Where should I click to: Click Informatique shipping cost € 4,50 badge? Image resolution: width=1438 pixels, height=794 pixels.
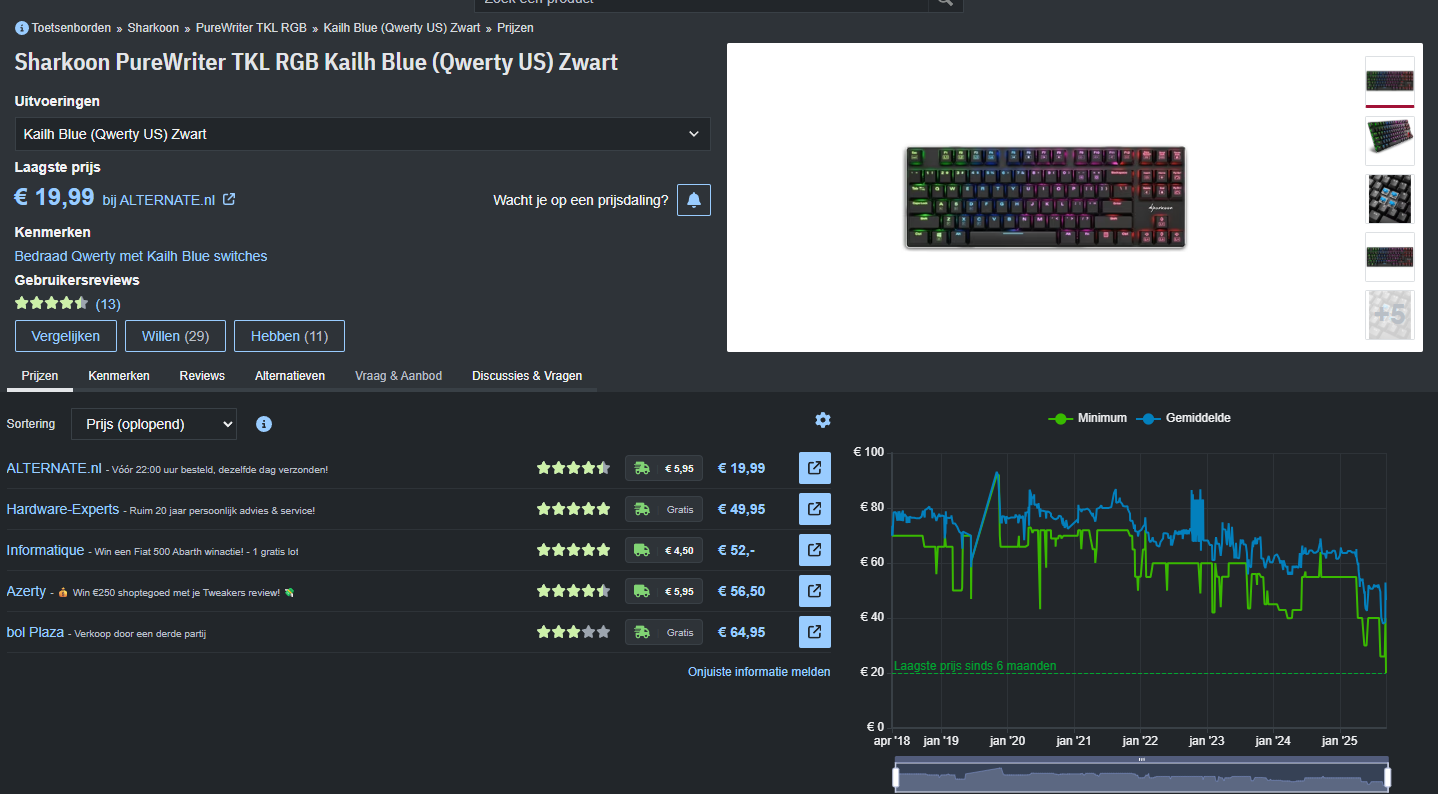[x=664, y=550]
